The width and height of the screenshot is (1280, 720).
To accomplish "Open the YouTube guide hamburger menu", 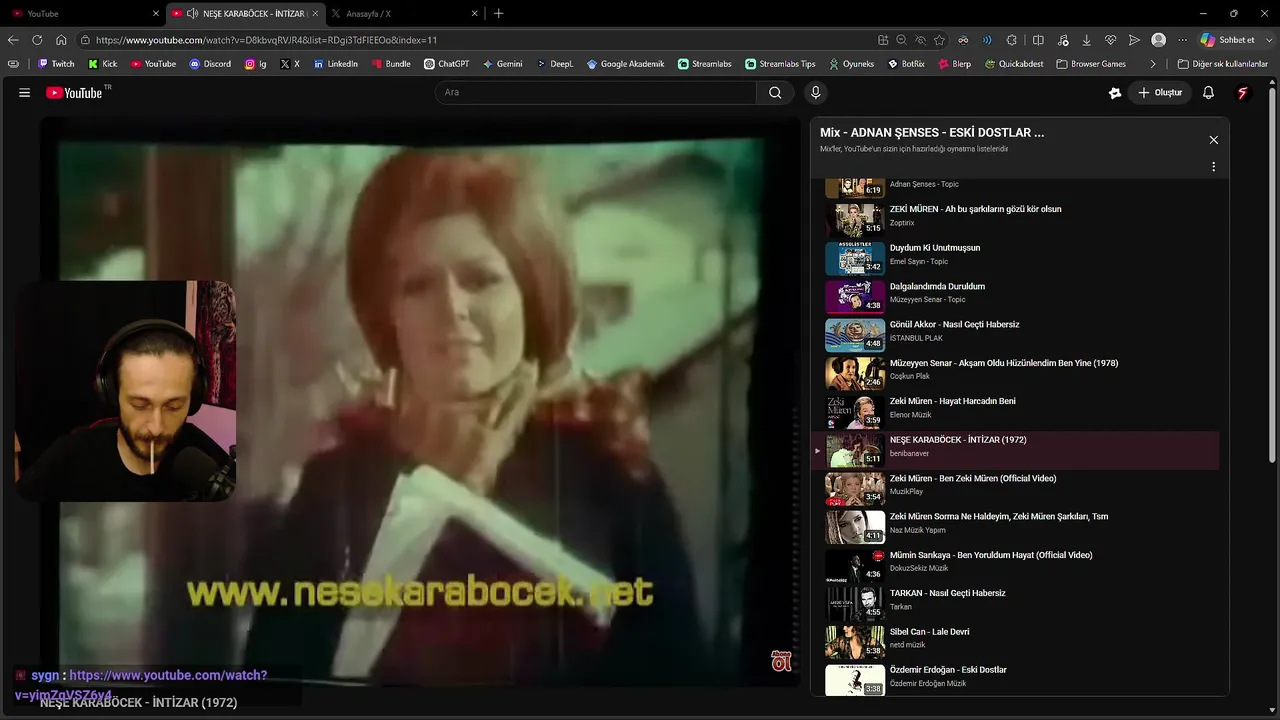I will coord(24,93).
